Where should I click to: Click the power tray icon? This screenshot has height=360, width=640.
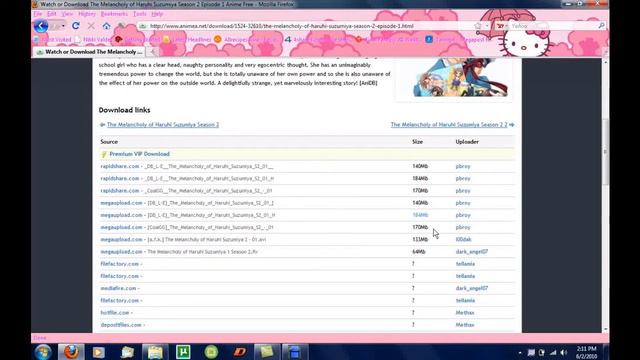pyautogui.click(x=542, y=353)
